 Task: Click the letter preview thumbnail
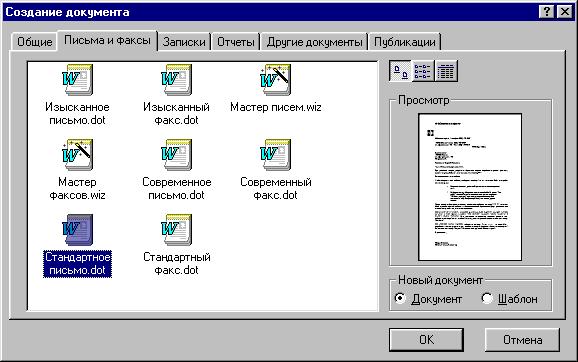click(x=470, y=187)
